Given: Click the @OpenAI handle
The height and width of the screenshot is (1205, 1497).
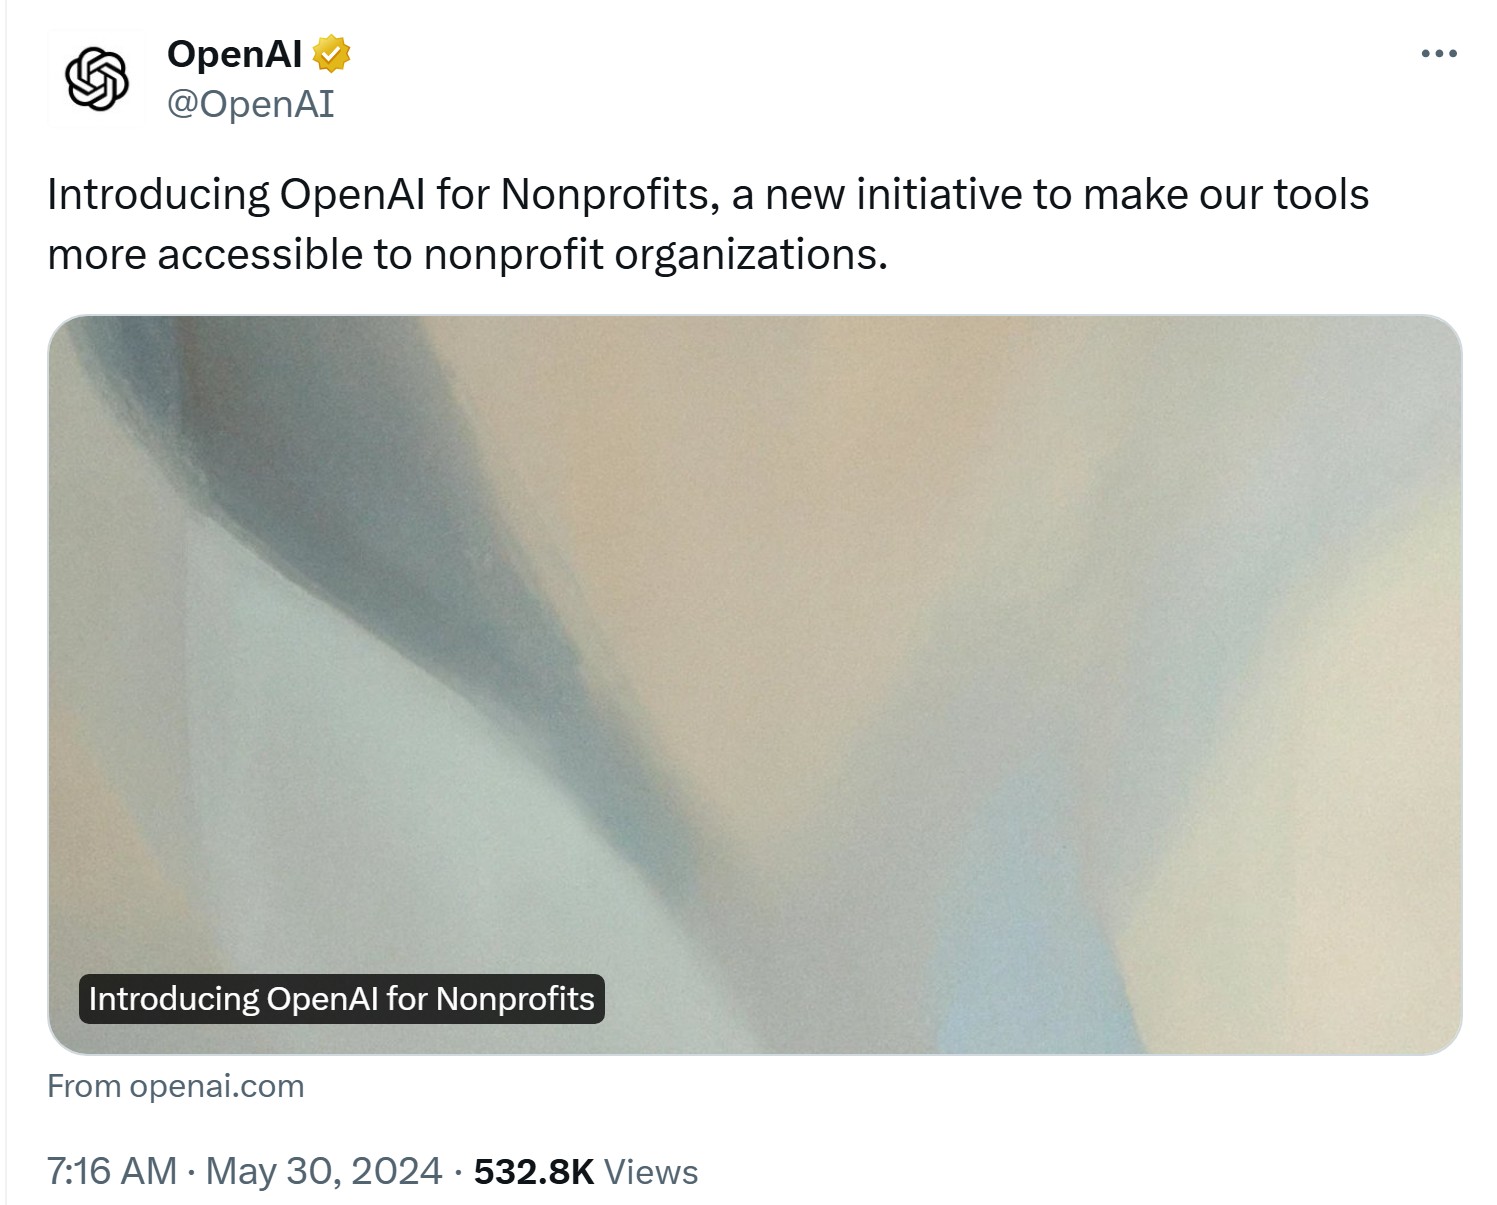Looking at the screenshot, I should click(x=250, y=104).
